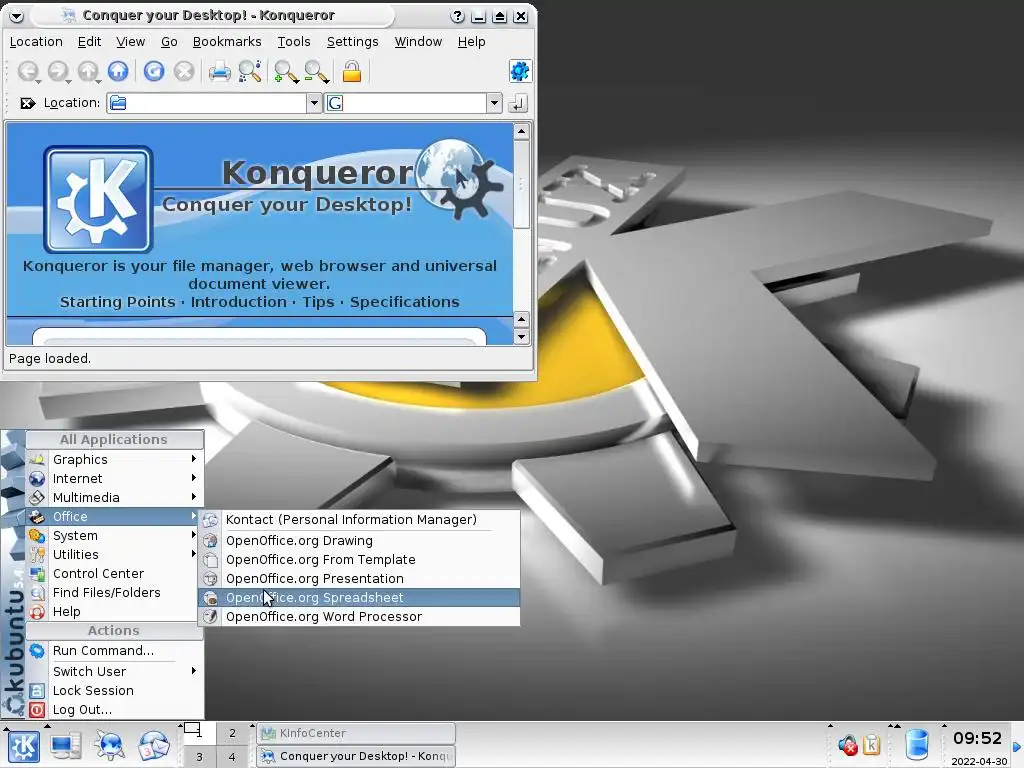Go to Home URL in Konqueror
This screenshot has height=768, width=1024.
coord(118,71)
